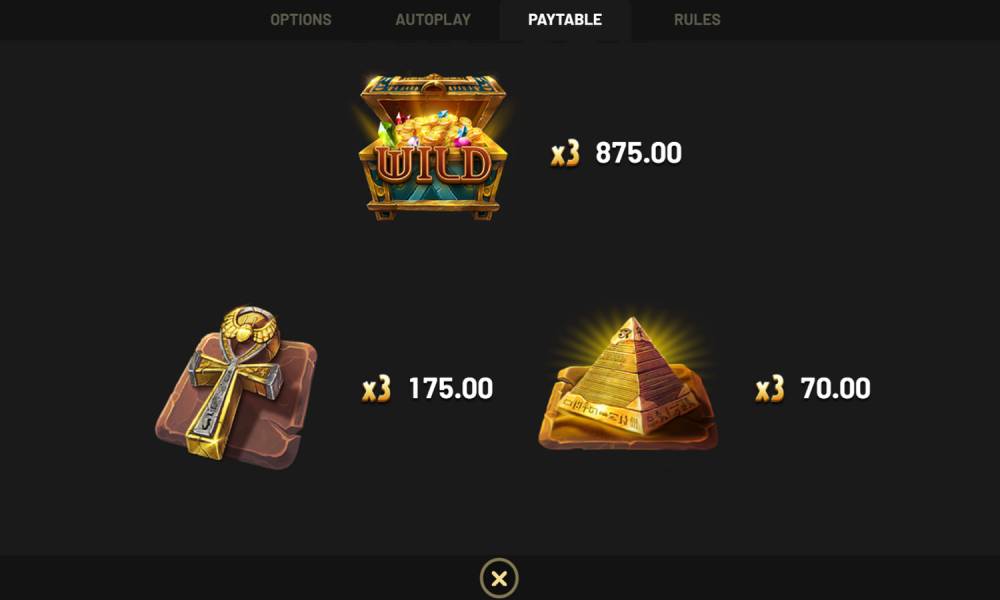
Task: Select the Paytable tab
Action: (565, 20)
